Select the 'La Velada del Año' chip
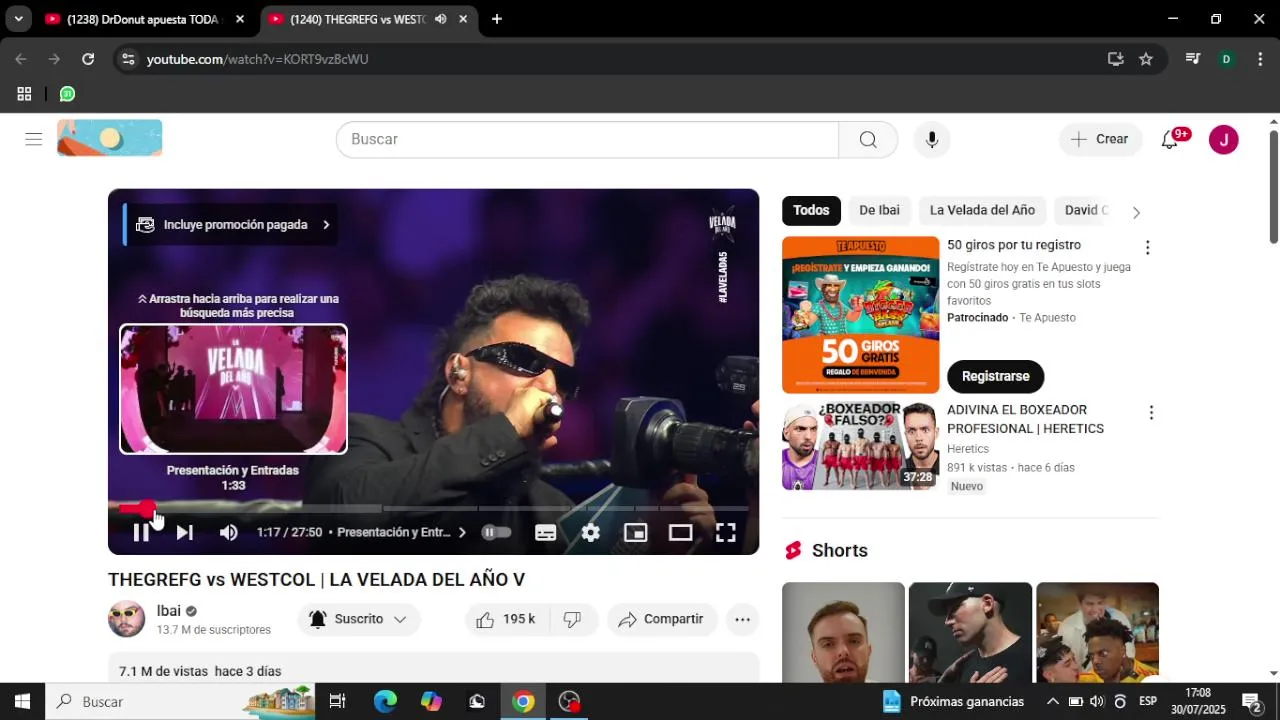The image size is (1280, 720). 982,210
